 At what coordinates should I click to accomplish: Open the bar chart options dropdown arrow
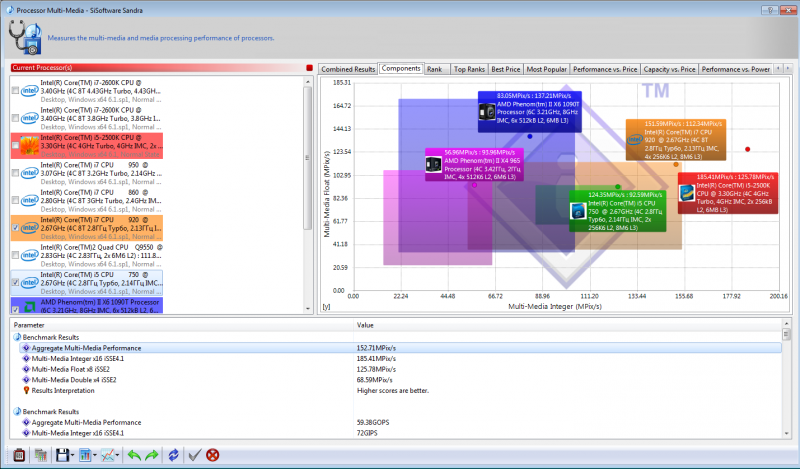pos(95,455)
